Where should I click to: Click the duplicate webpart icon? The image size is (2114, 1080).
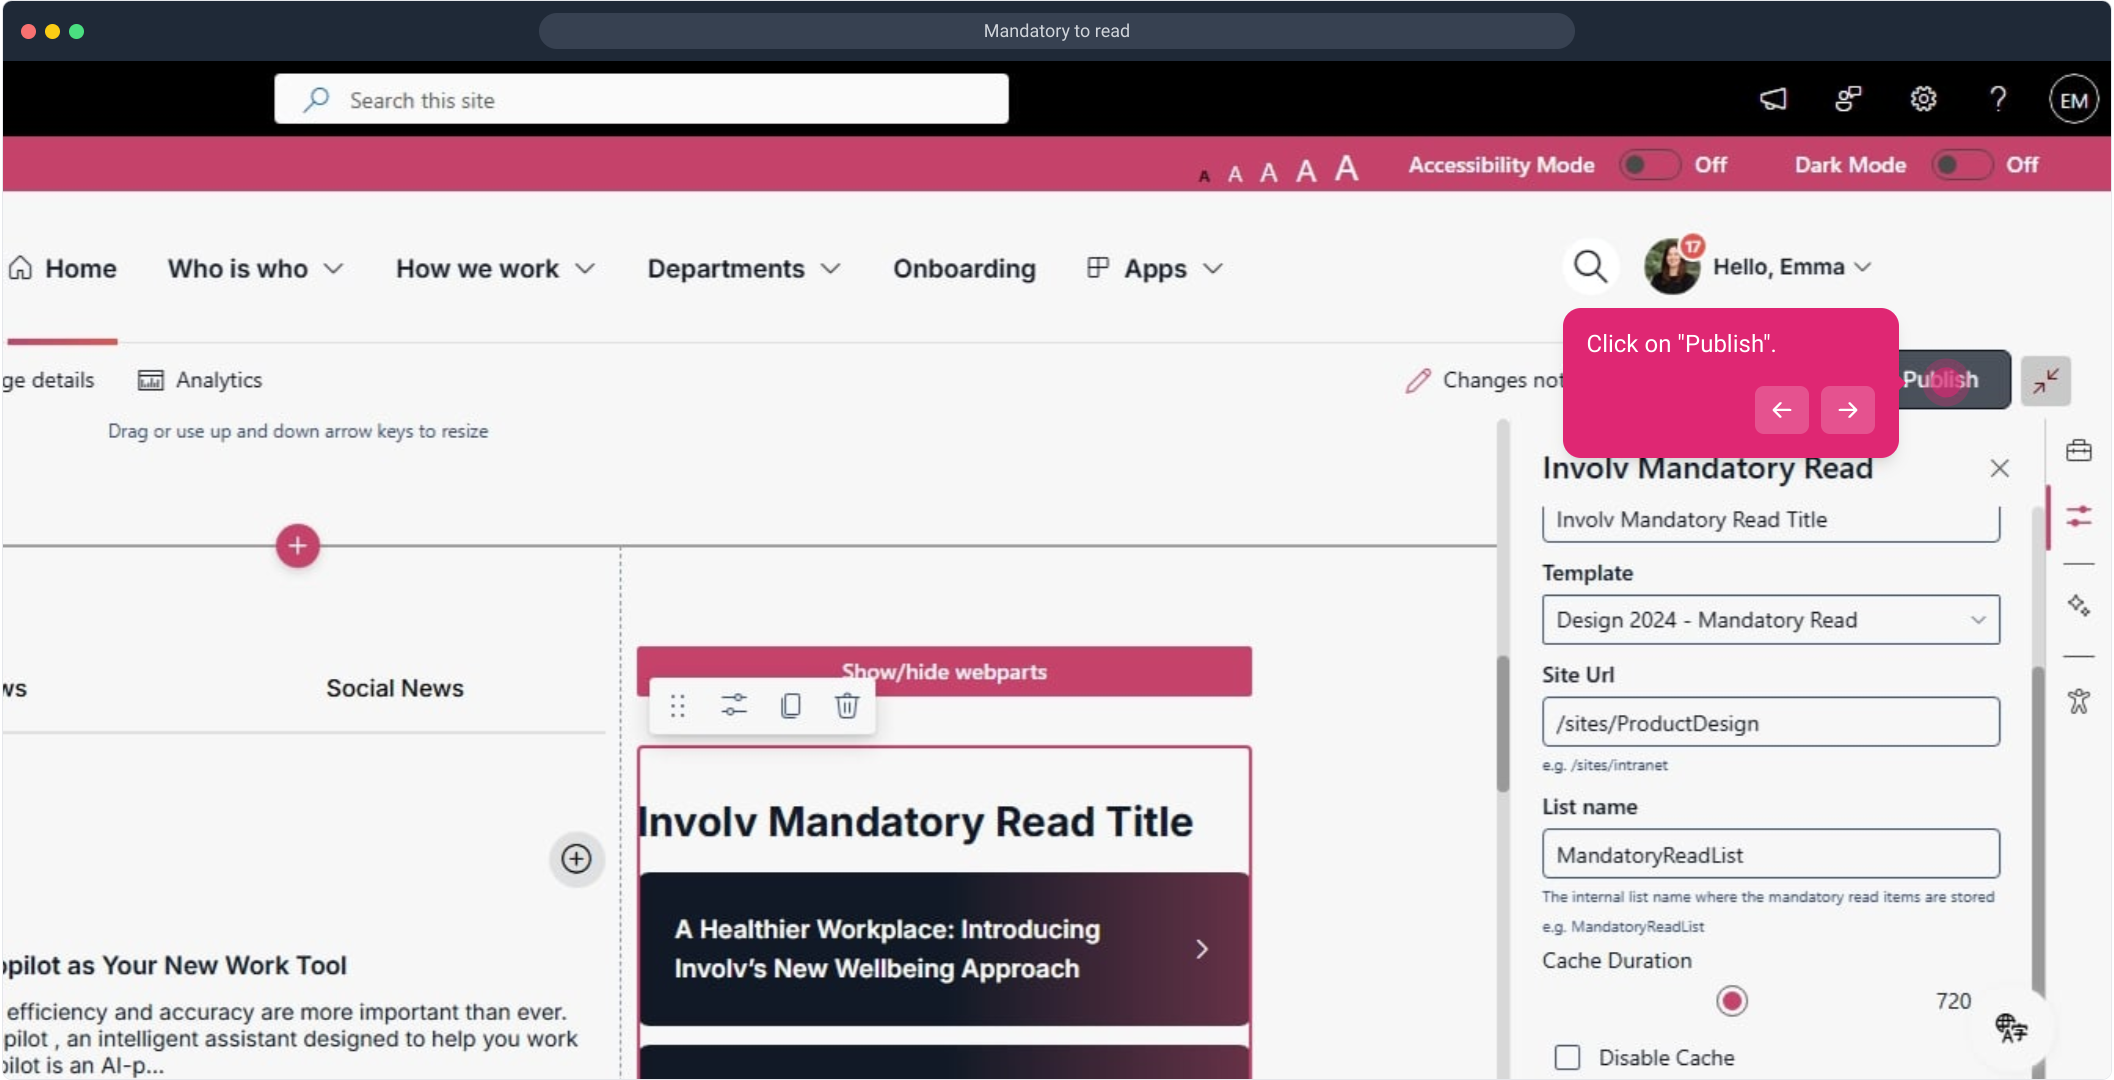click(790, 706)
